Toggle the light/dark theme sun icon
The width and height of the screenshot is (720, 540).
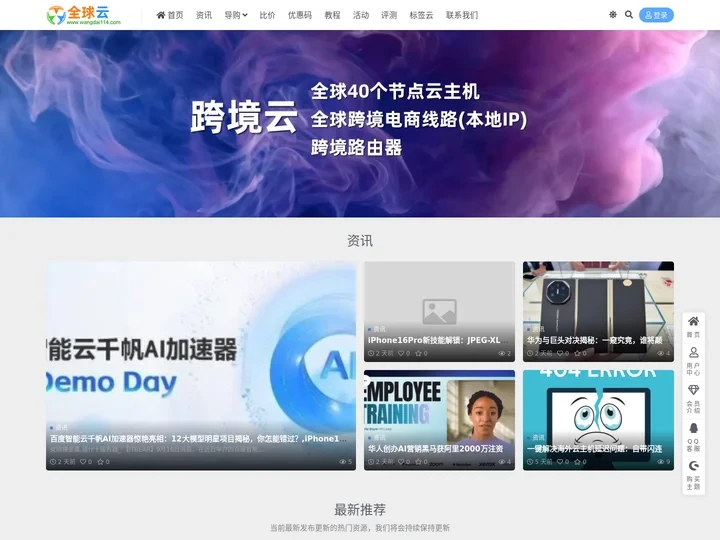pos(613,15)
